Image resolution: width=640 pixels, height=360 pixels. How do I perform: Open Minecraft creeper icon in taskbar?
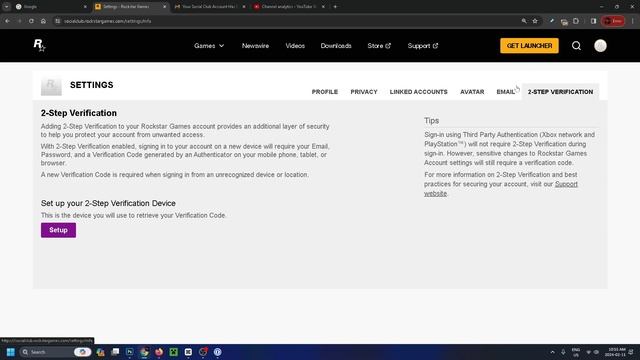click(x=173, y=352)
